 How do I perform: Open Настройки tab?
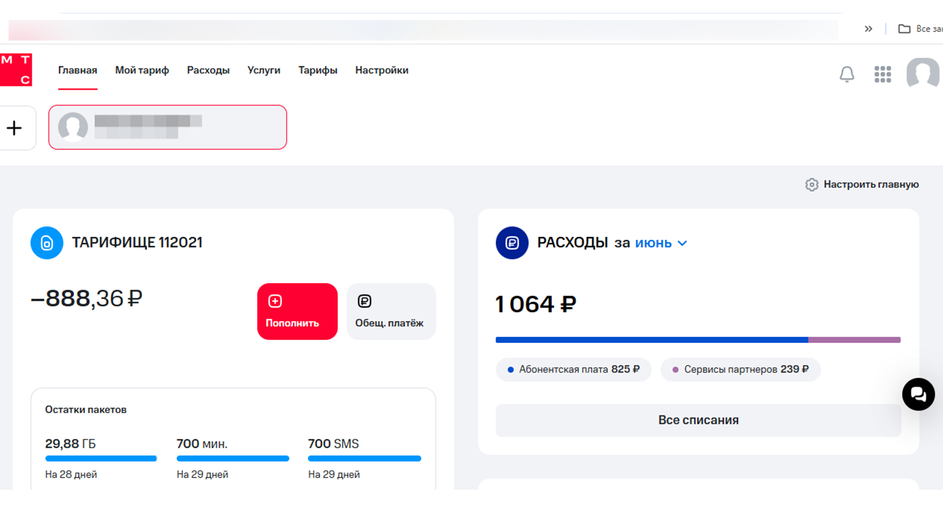click(x=381, y=70)
